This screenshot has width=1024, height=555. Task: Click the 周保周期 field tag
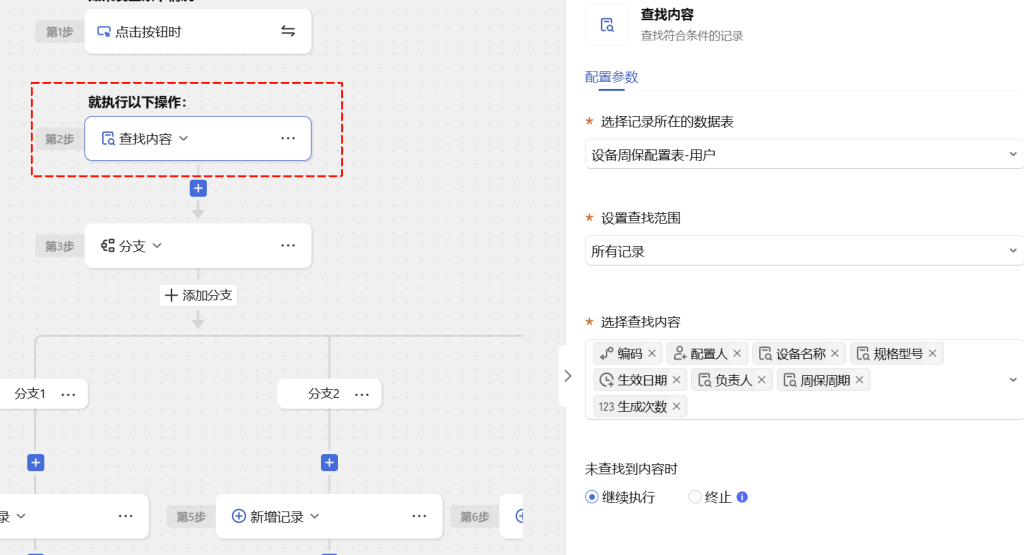825,380
